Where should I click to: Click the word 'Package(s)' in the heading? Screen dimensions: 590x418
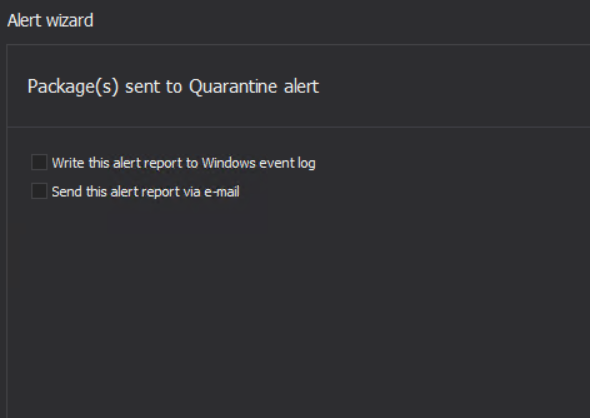[x=73, y=87]
